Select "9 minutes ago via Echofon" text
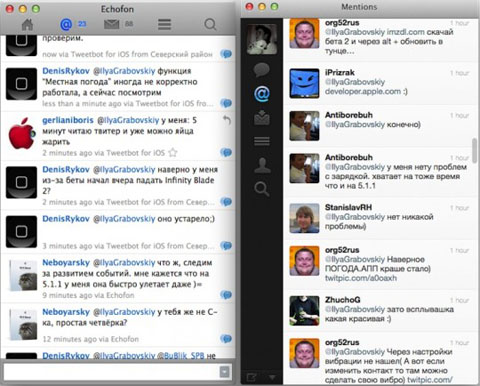Screen dimensions: 480x386 (88, 295)
